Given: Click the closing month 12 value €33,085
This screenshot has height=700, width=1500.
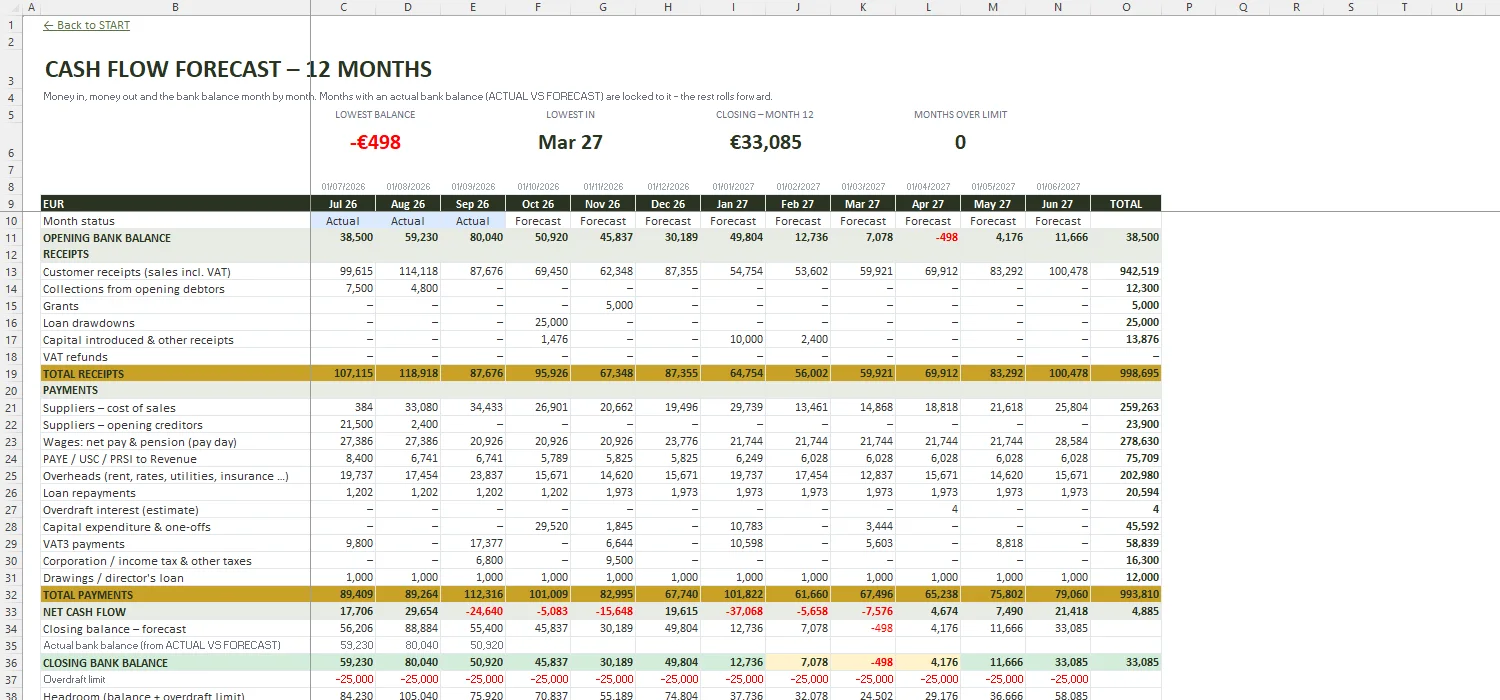Looking at the screenshot, I should click(765, 142).
